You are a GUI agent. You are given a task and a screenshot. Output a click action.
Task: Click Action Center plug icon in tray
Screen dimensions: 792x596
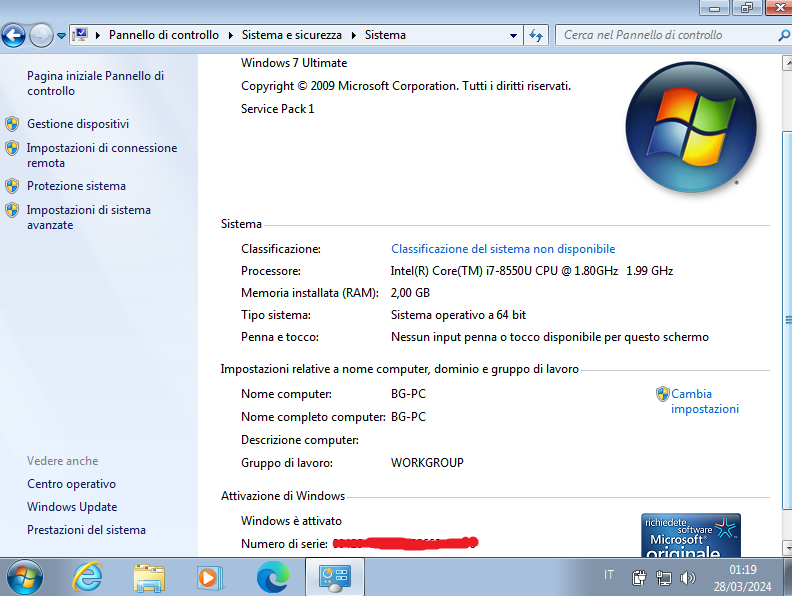pyautogui.click(x=639, y=577)
